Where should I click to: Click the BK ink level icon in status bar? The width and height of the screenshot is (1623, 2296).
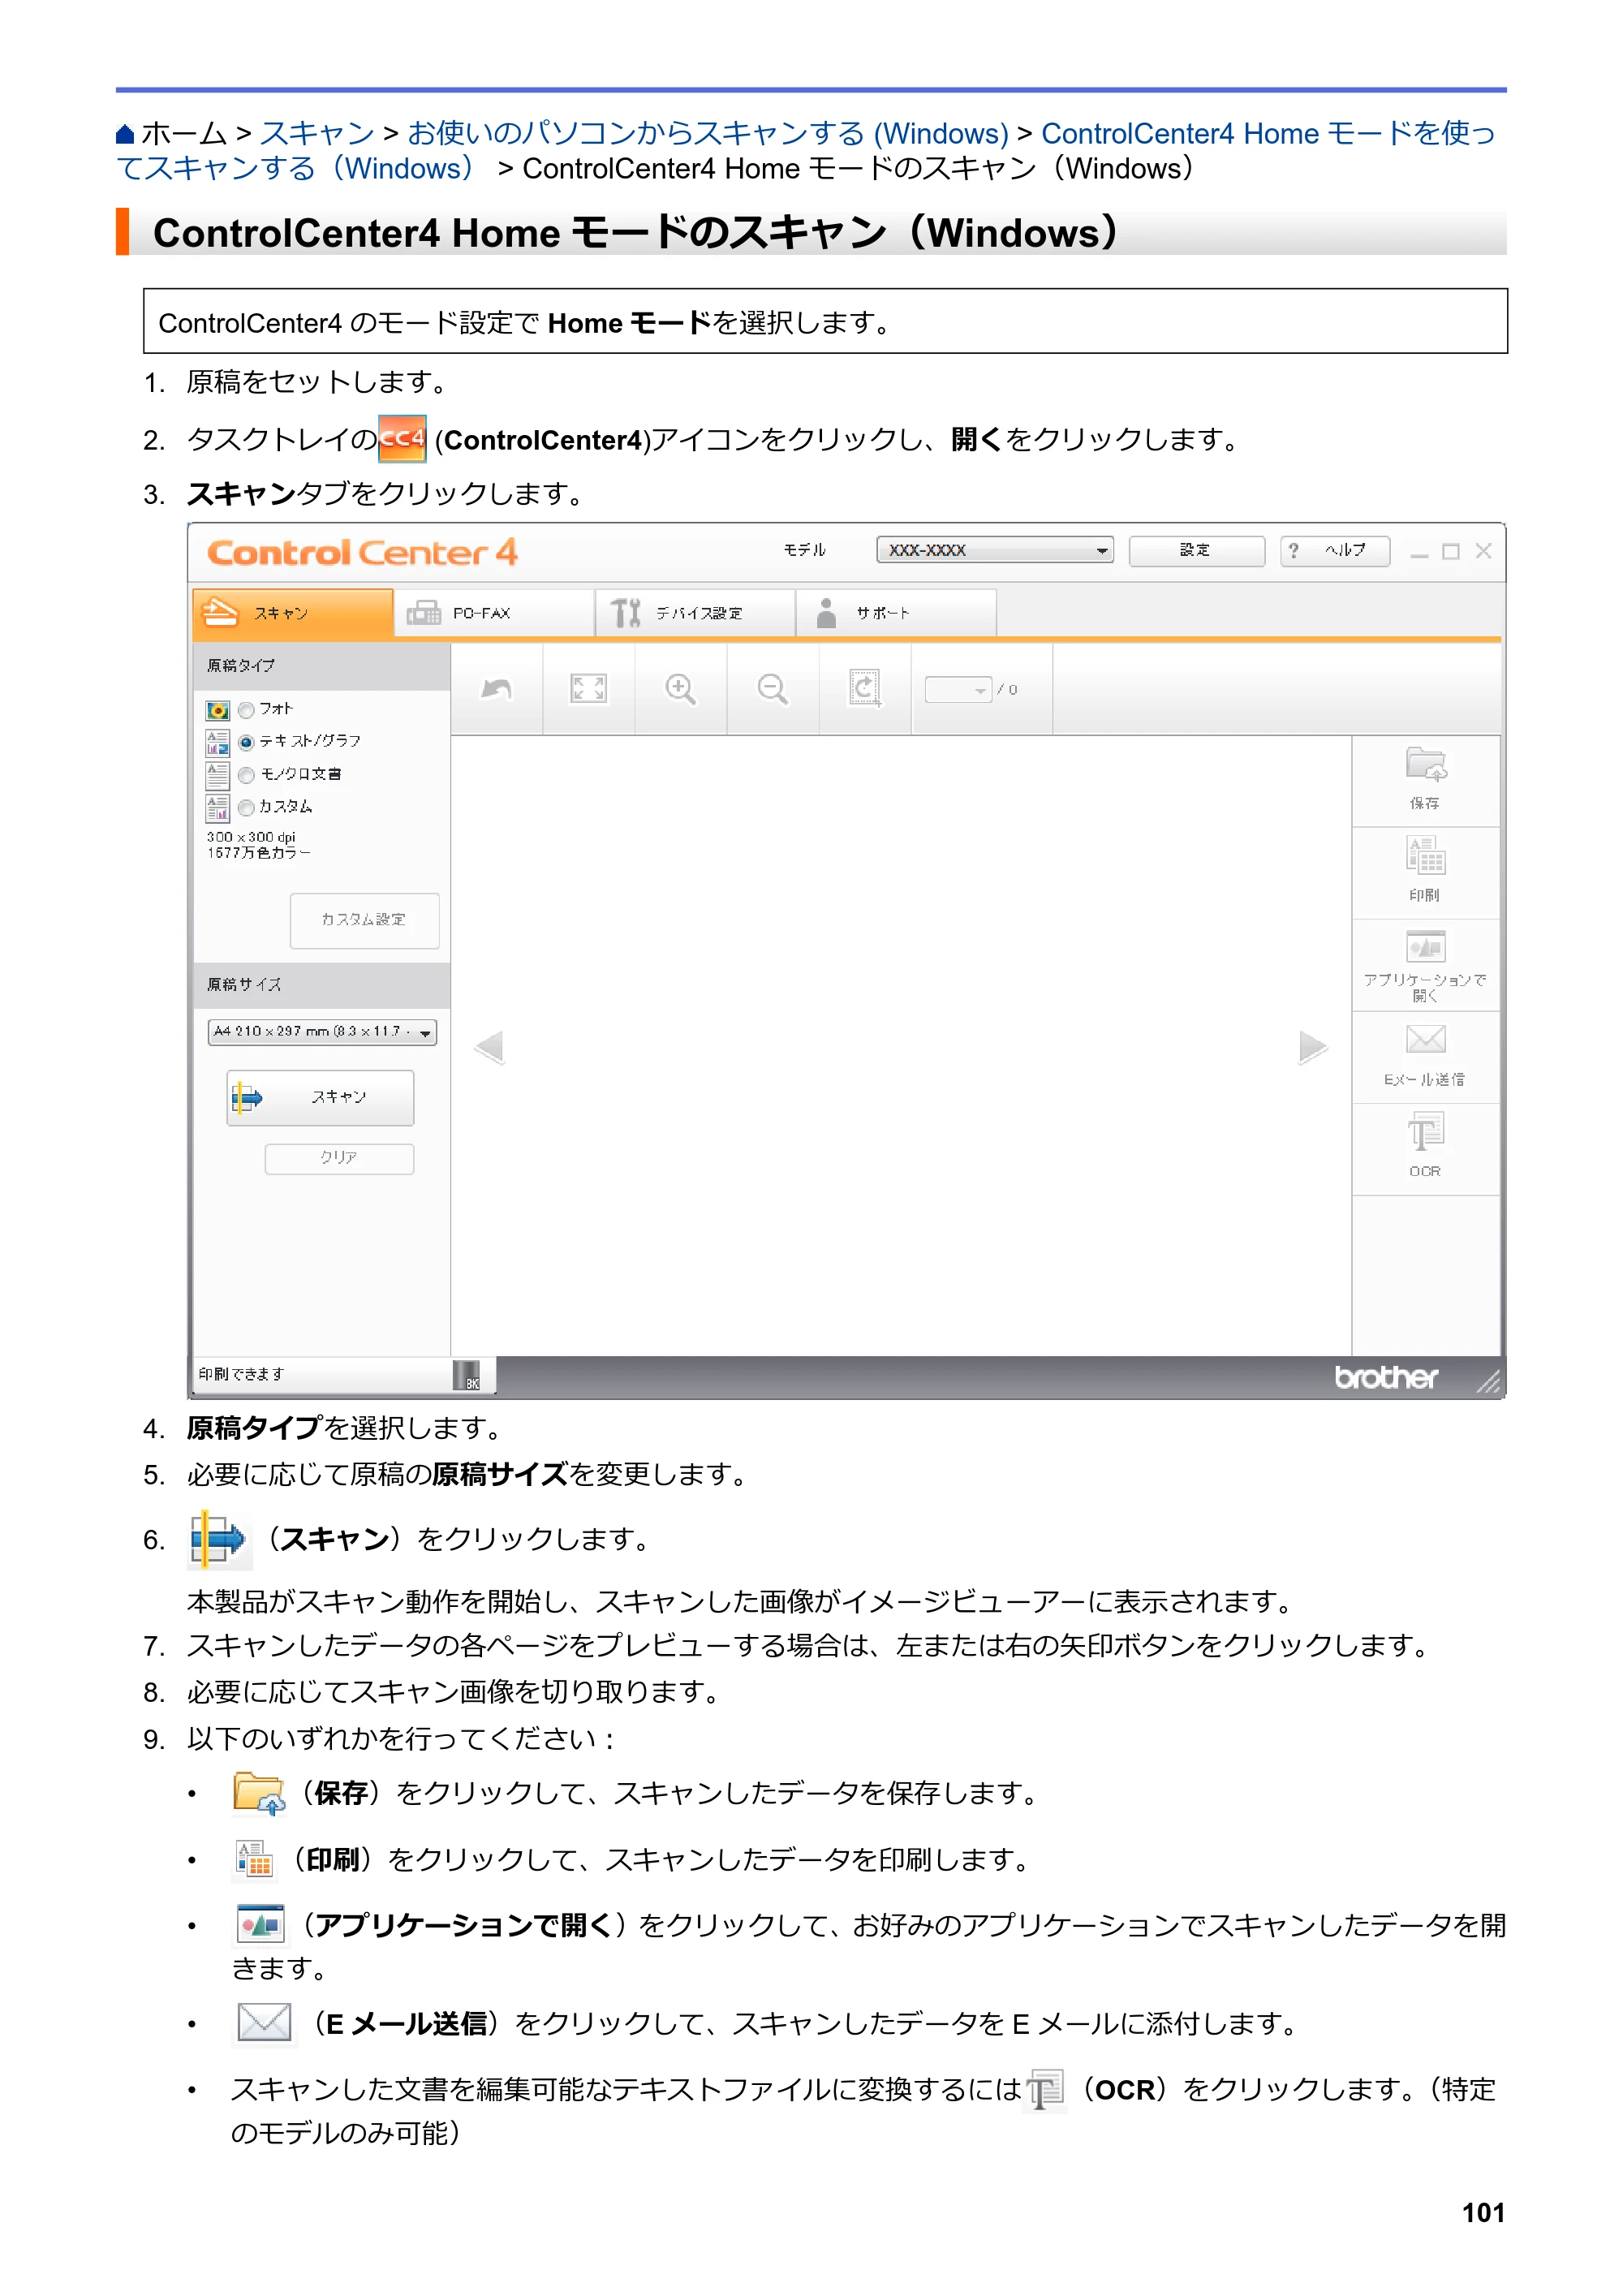pyautogui.click(x=467, y=1375)
